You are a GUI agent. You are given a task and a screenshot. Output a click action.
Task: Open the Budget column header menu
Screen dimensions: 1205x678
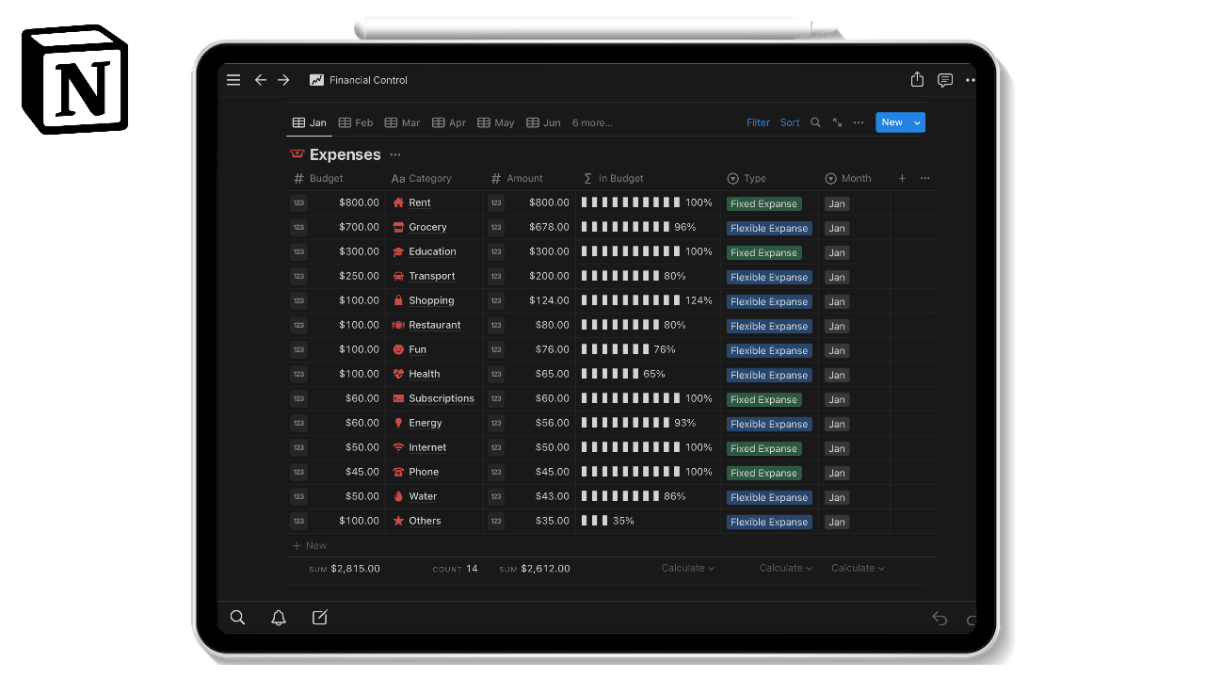pos(318,178)
